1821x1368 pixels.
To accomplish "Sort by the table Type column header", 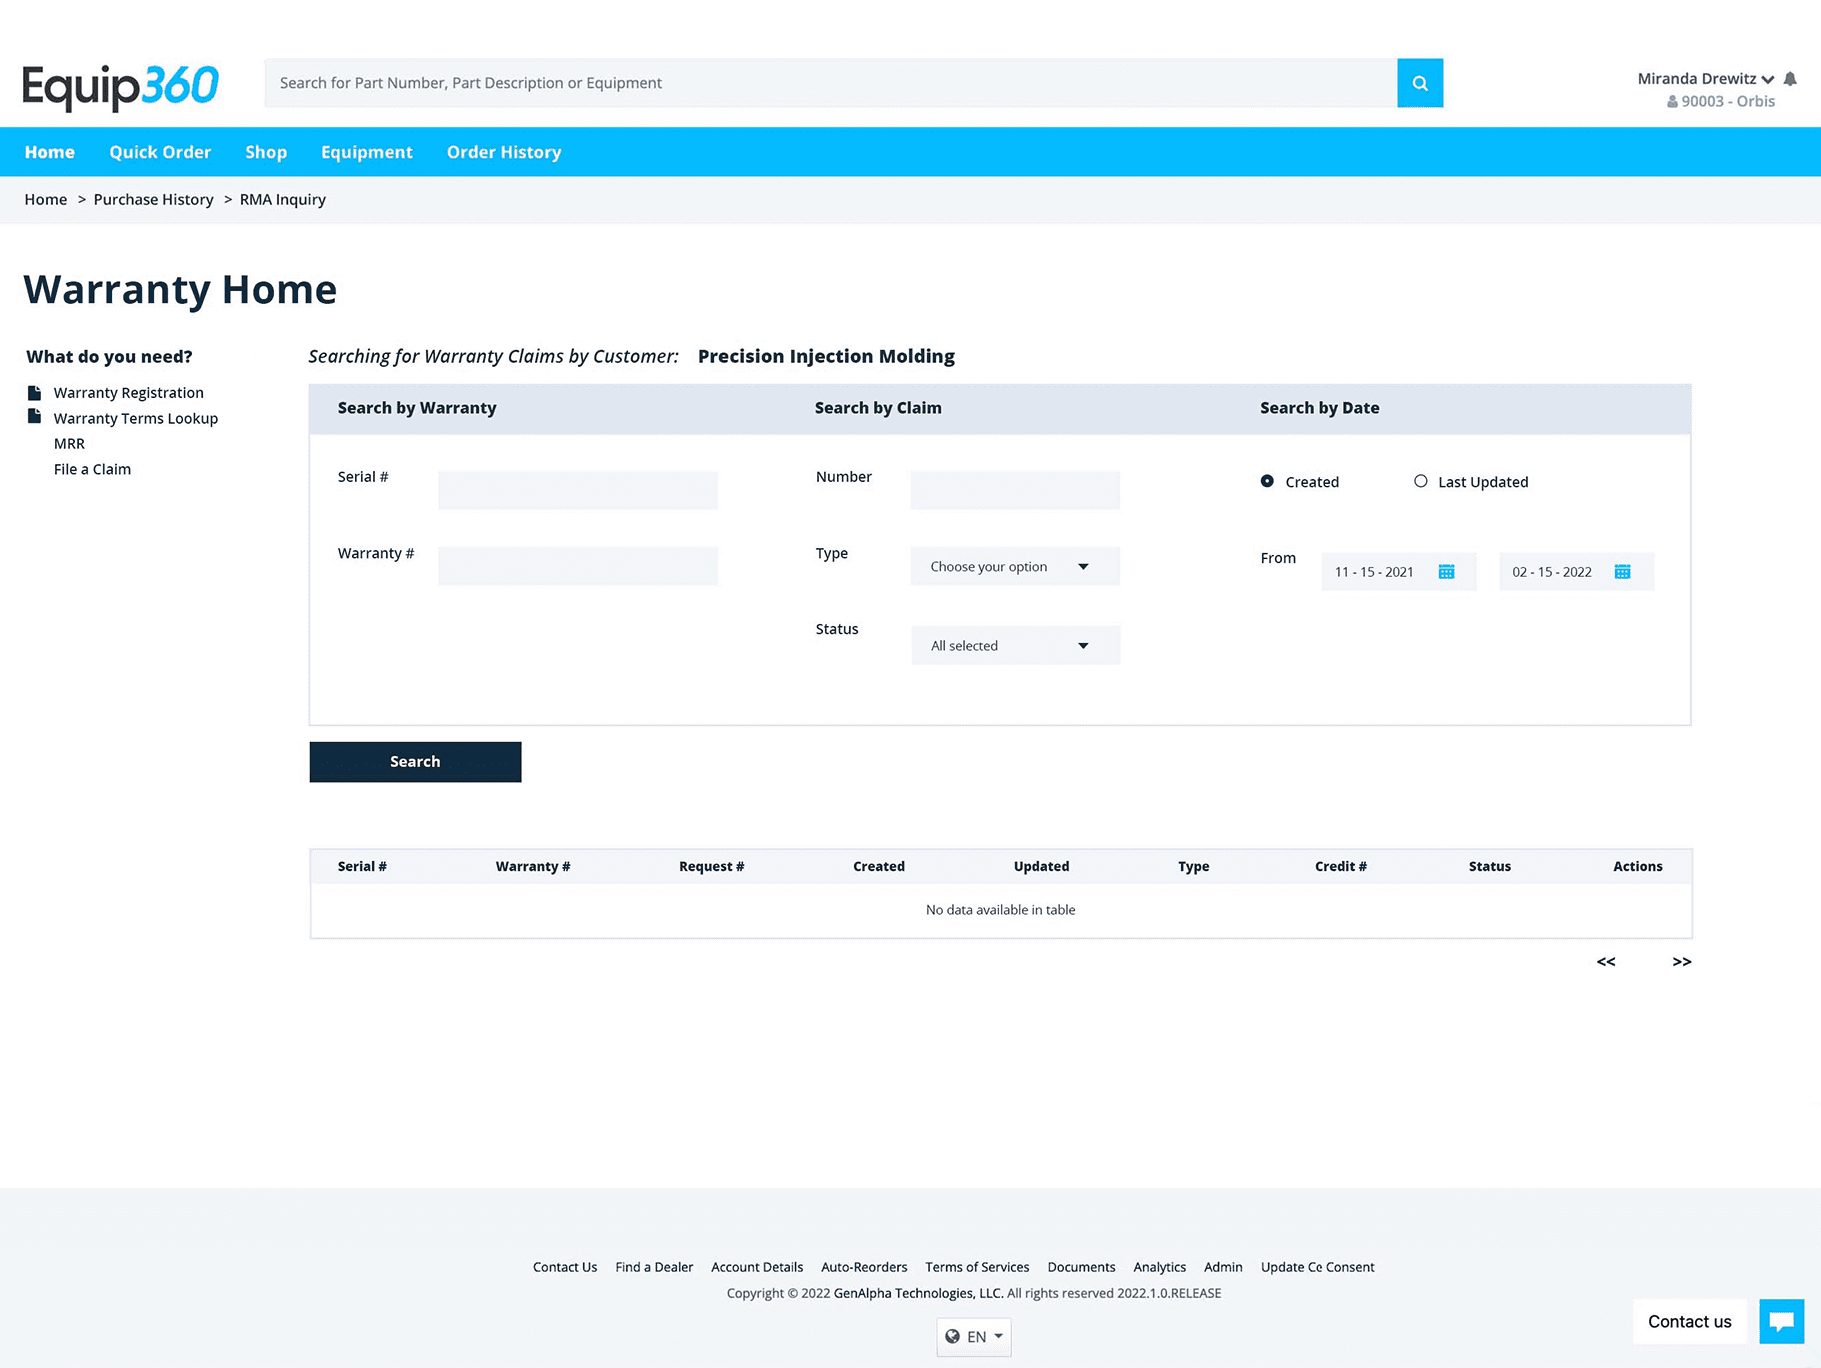I will pos(1194,866).
